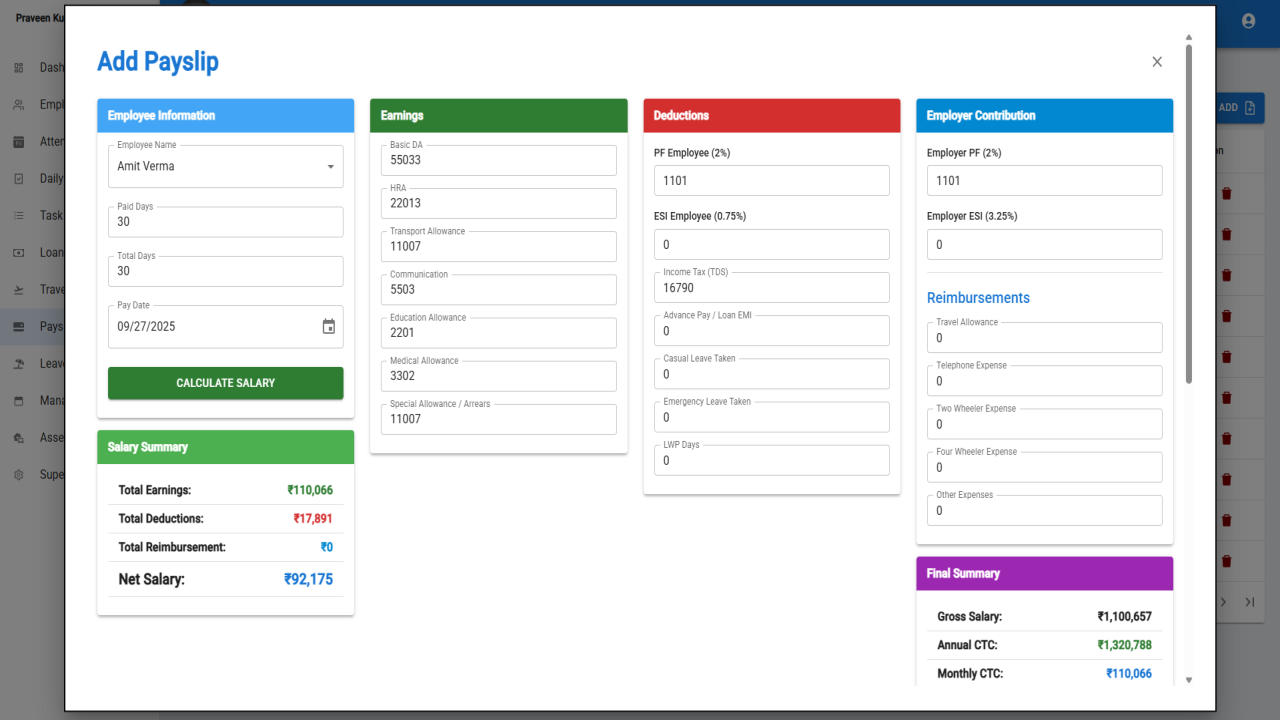Click the Payslip sidebar icon
The image size is (1280, 720).
coord(18,327)
